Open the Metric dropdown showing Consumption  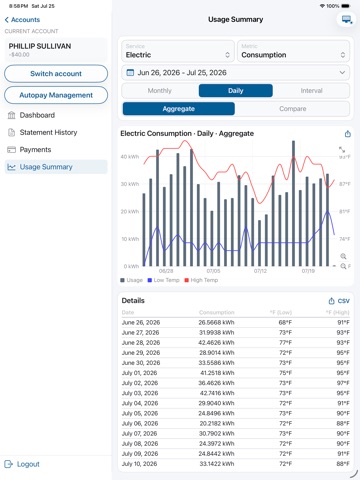click(293, 51)
